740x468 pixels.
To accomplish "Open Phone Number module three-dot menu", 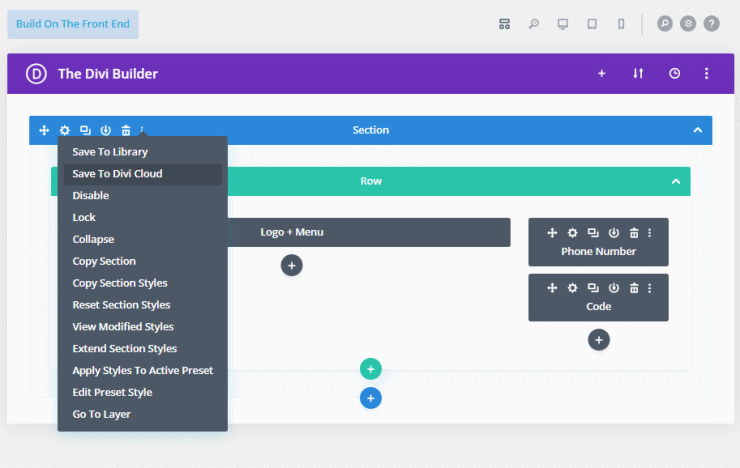I will click(649, 233).
